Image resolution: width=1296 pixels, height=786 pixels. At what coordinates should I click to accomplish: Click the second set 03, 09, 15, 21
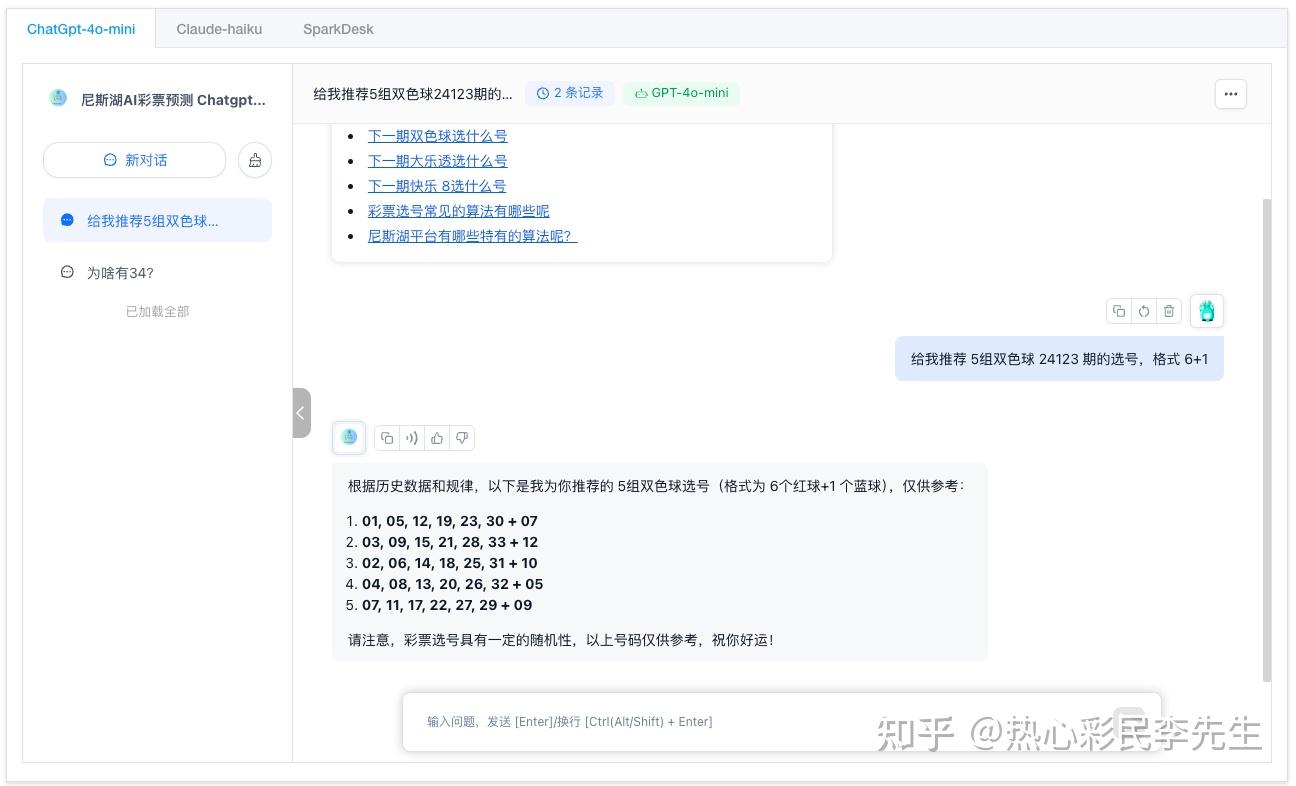pos(450,542)
